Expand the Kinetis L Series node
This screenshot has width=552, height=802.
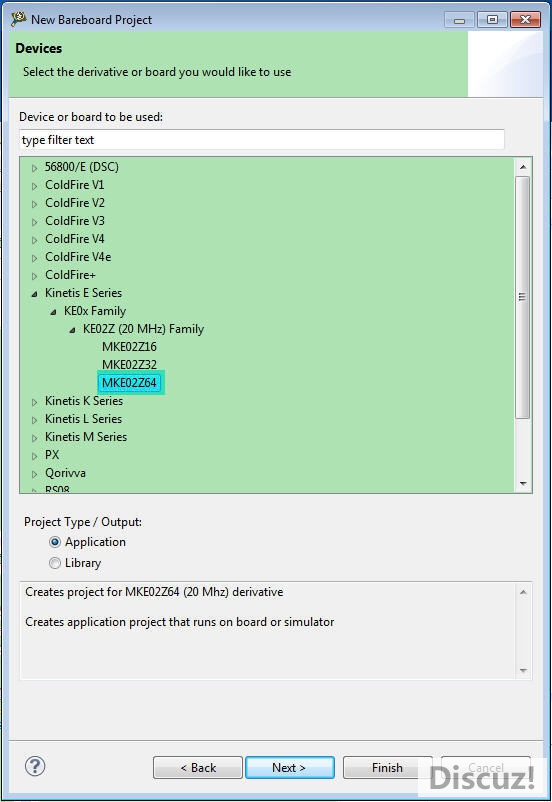coord(35,420)
